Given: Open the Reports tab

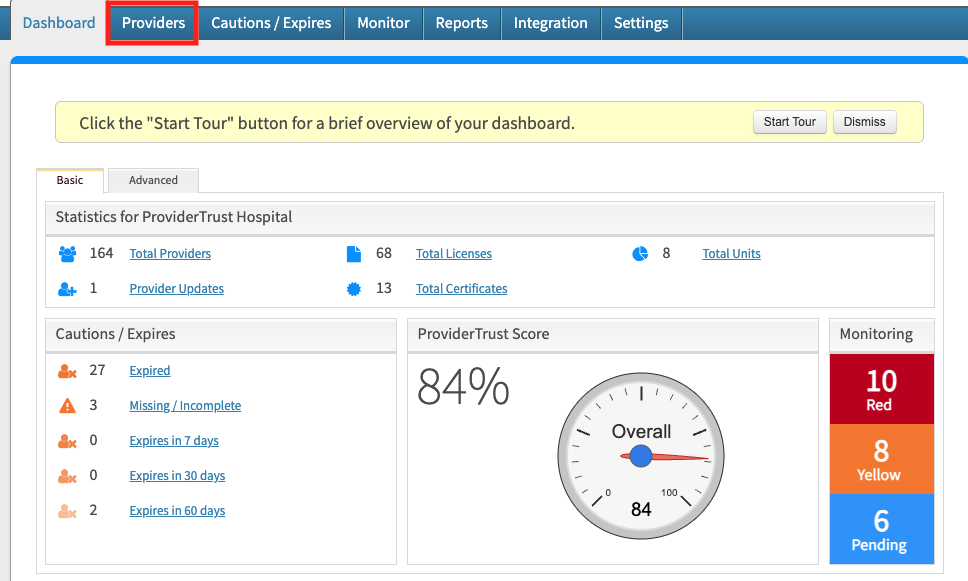Looking at the screenshot, I should tap(462, 23).
